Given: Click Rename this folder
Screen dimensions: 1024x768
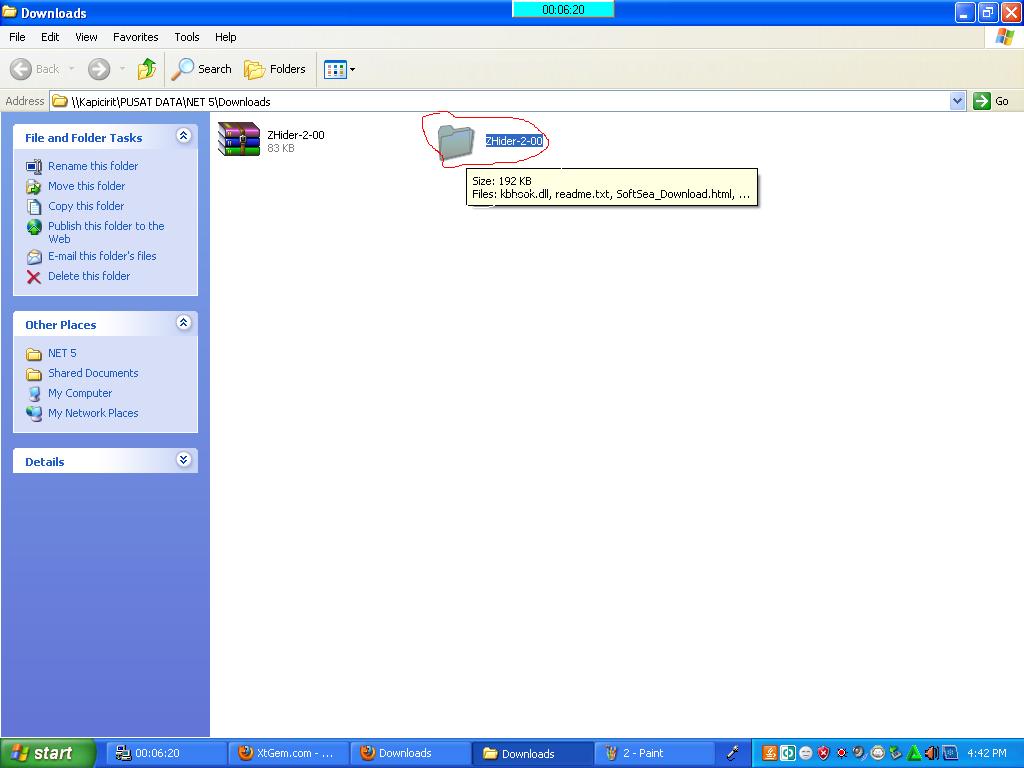Looking at the screenshot, I should tap(93, 166).
